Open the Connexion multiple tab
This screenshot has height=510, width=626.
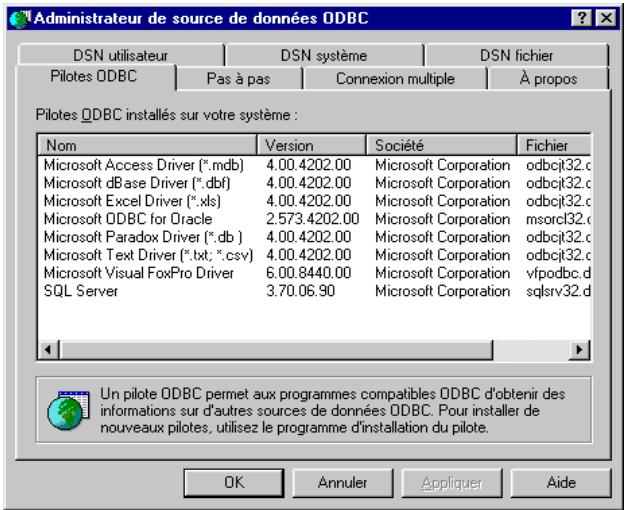pyautogui.click(x=395, y=79)
